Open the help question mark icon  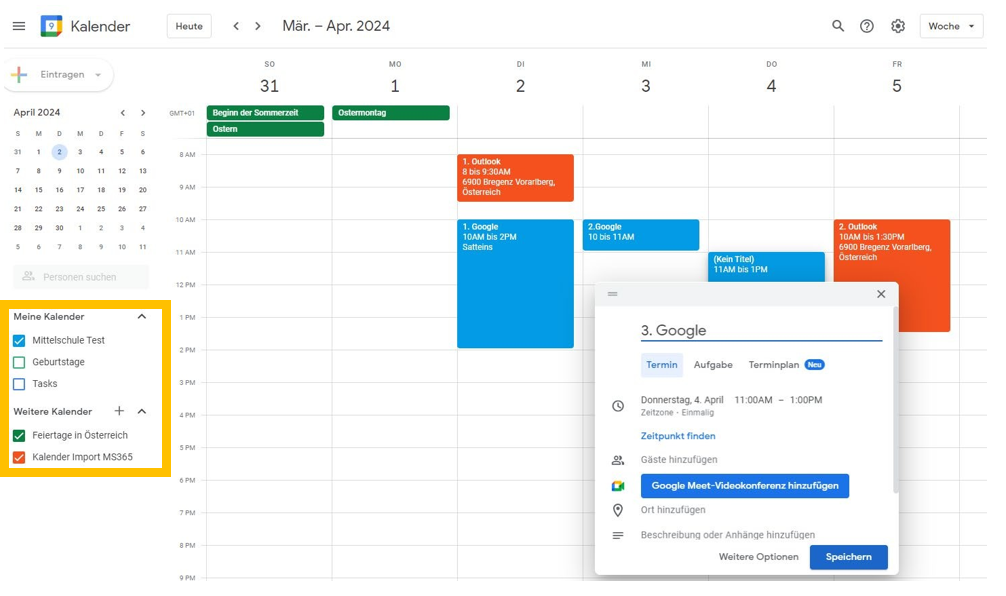point(867,26)
